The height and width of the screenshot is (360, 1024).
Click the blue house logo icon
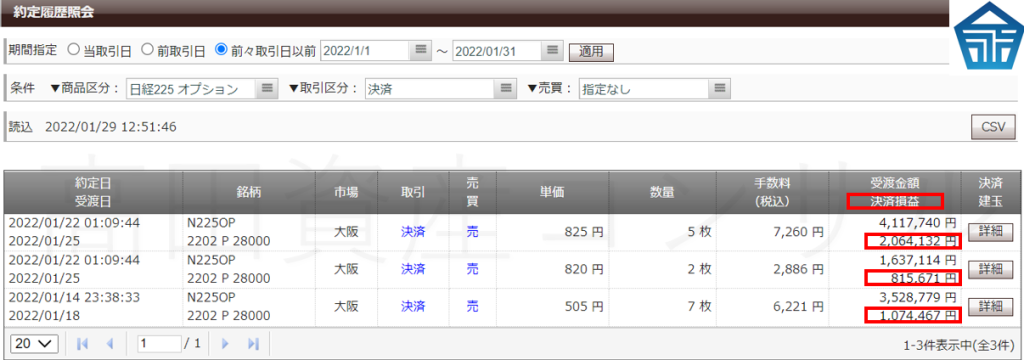click(988, 37)
